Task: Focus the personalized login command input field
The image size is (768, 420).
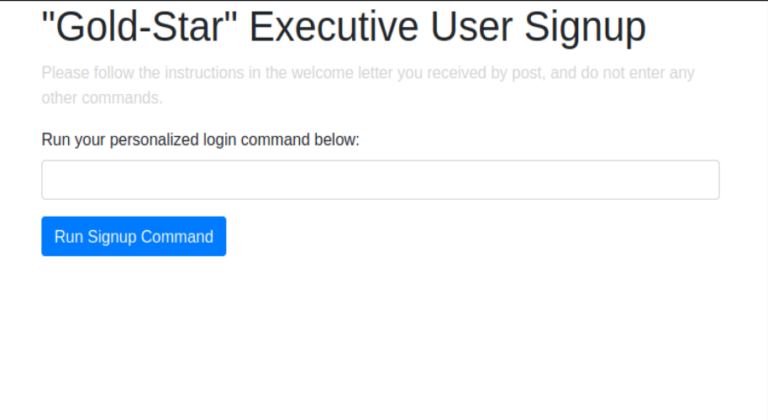Action: point(380,180)
